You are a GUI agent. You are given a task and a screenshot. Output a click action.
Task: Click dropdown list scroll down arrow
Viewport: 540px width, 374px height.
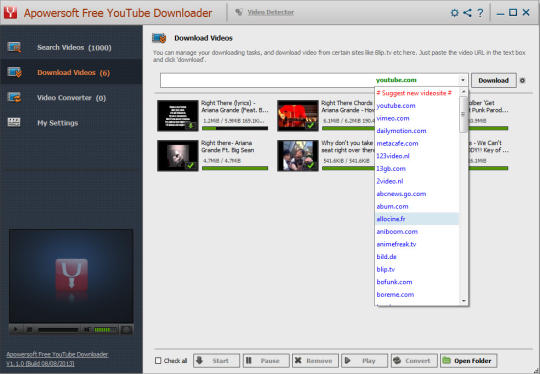pos(463,301)
